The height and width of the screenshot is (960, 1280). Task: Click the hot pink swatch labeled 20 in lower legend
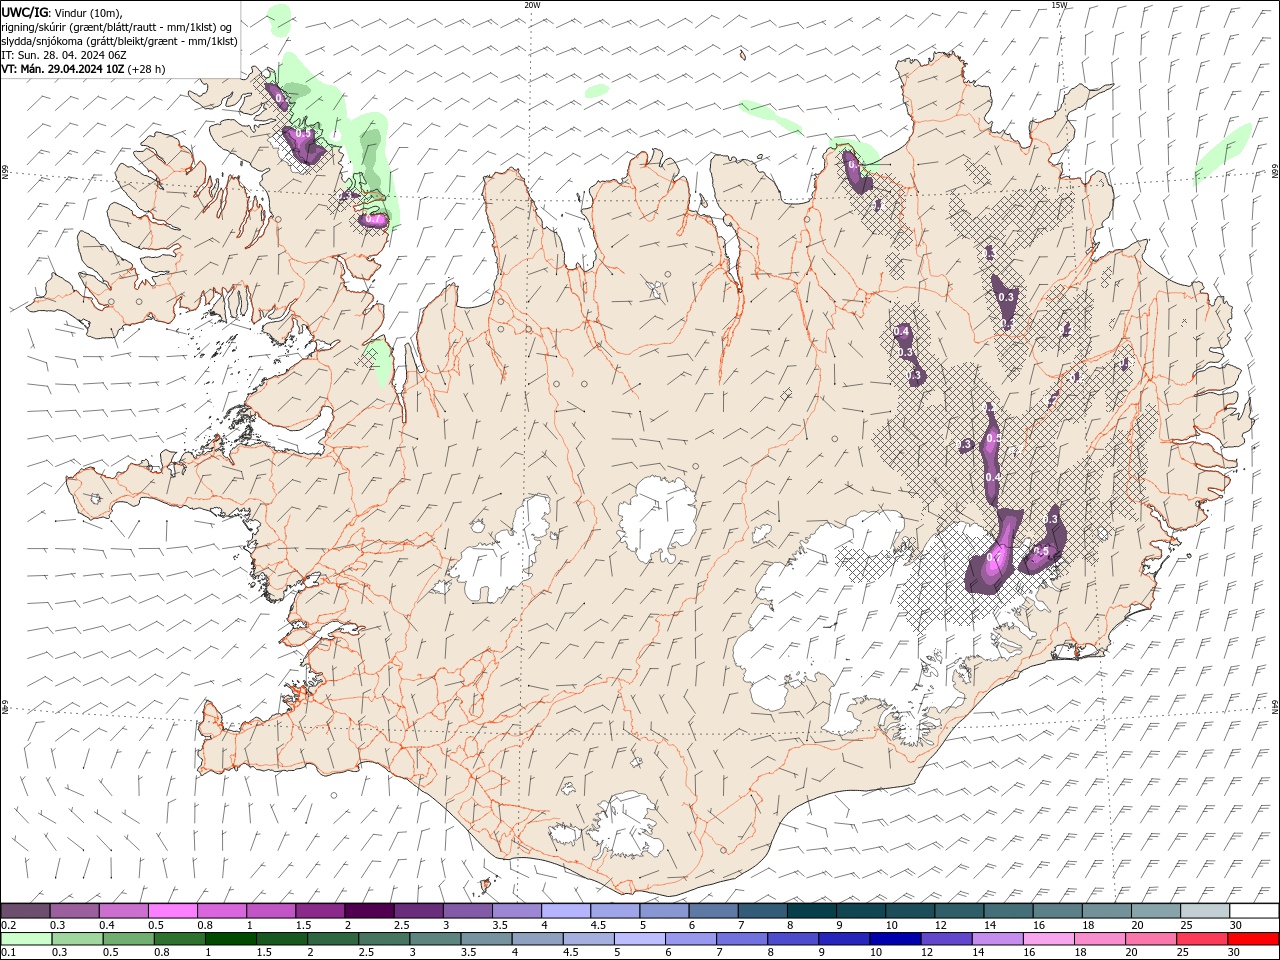pyautogui.click(x=1149, y=938)
